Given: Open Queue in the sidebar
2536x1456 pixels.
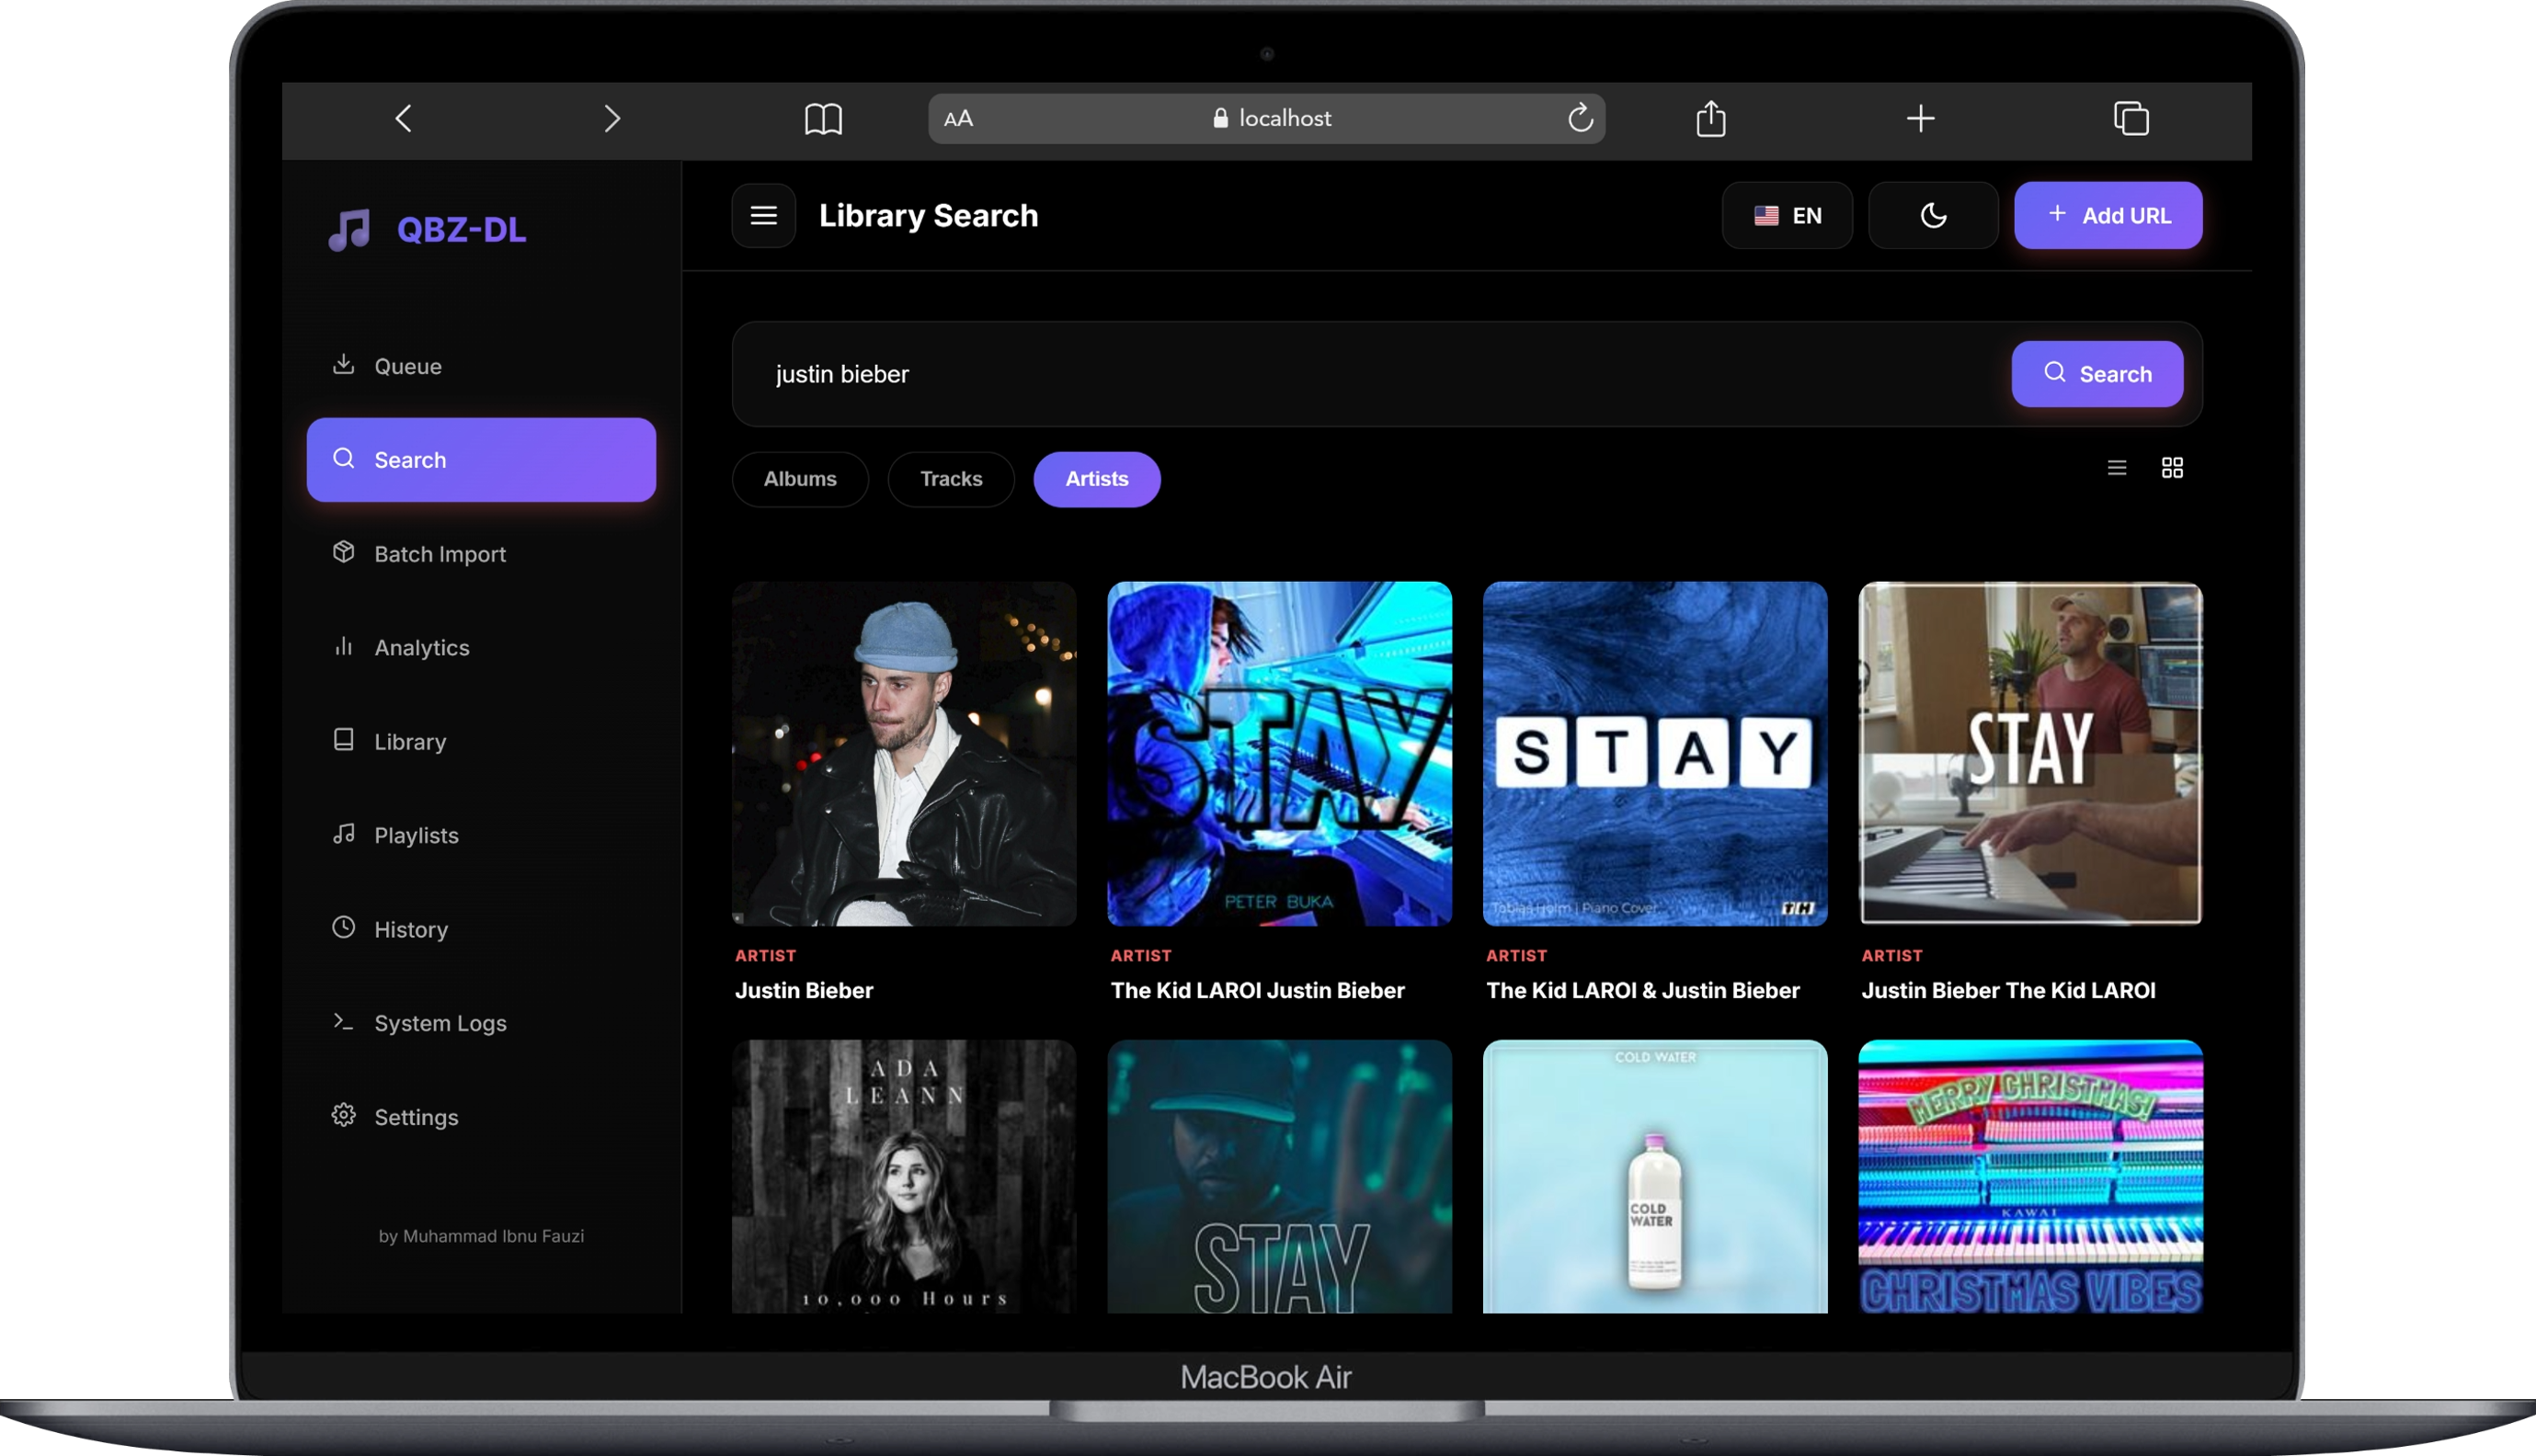Looking at the screenshot, I should (480, 366).
